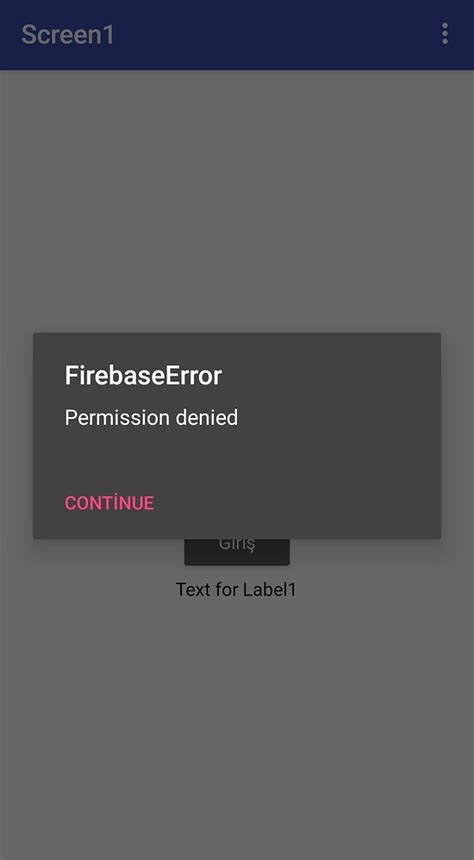Click app bar between Screen1 and menu icon
The height and width of the screenshot is (860, 474).
(x=274, y=34)
